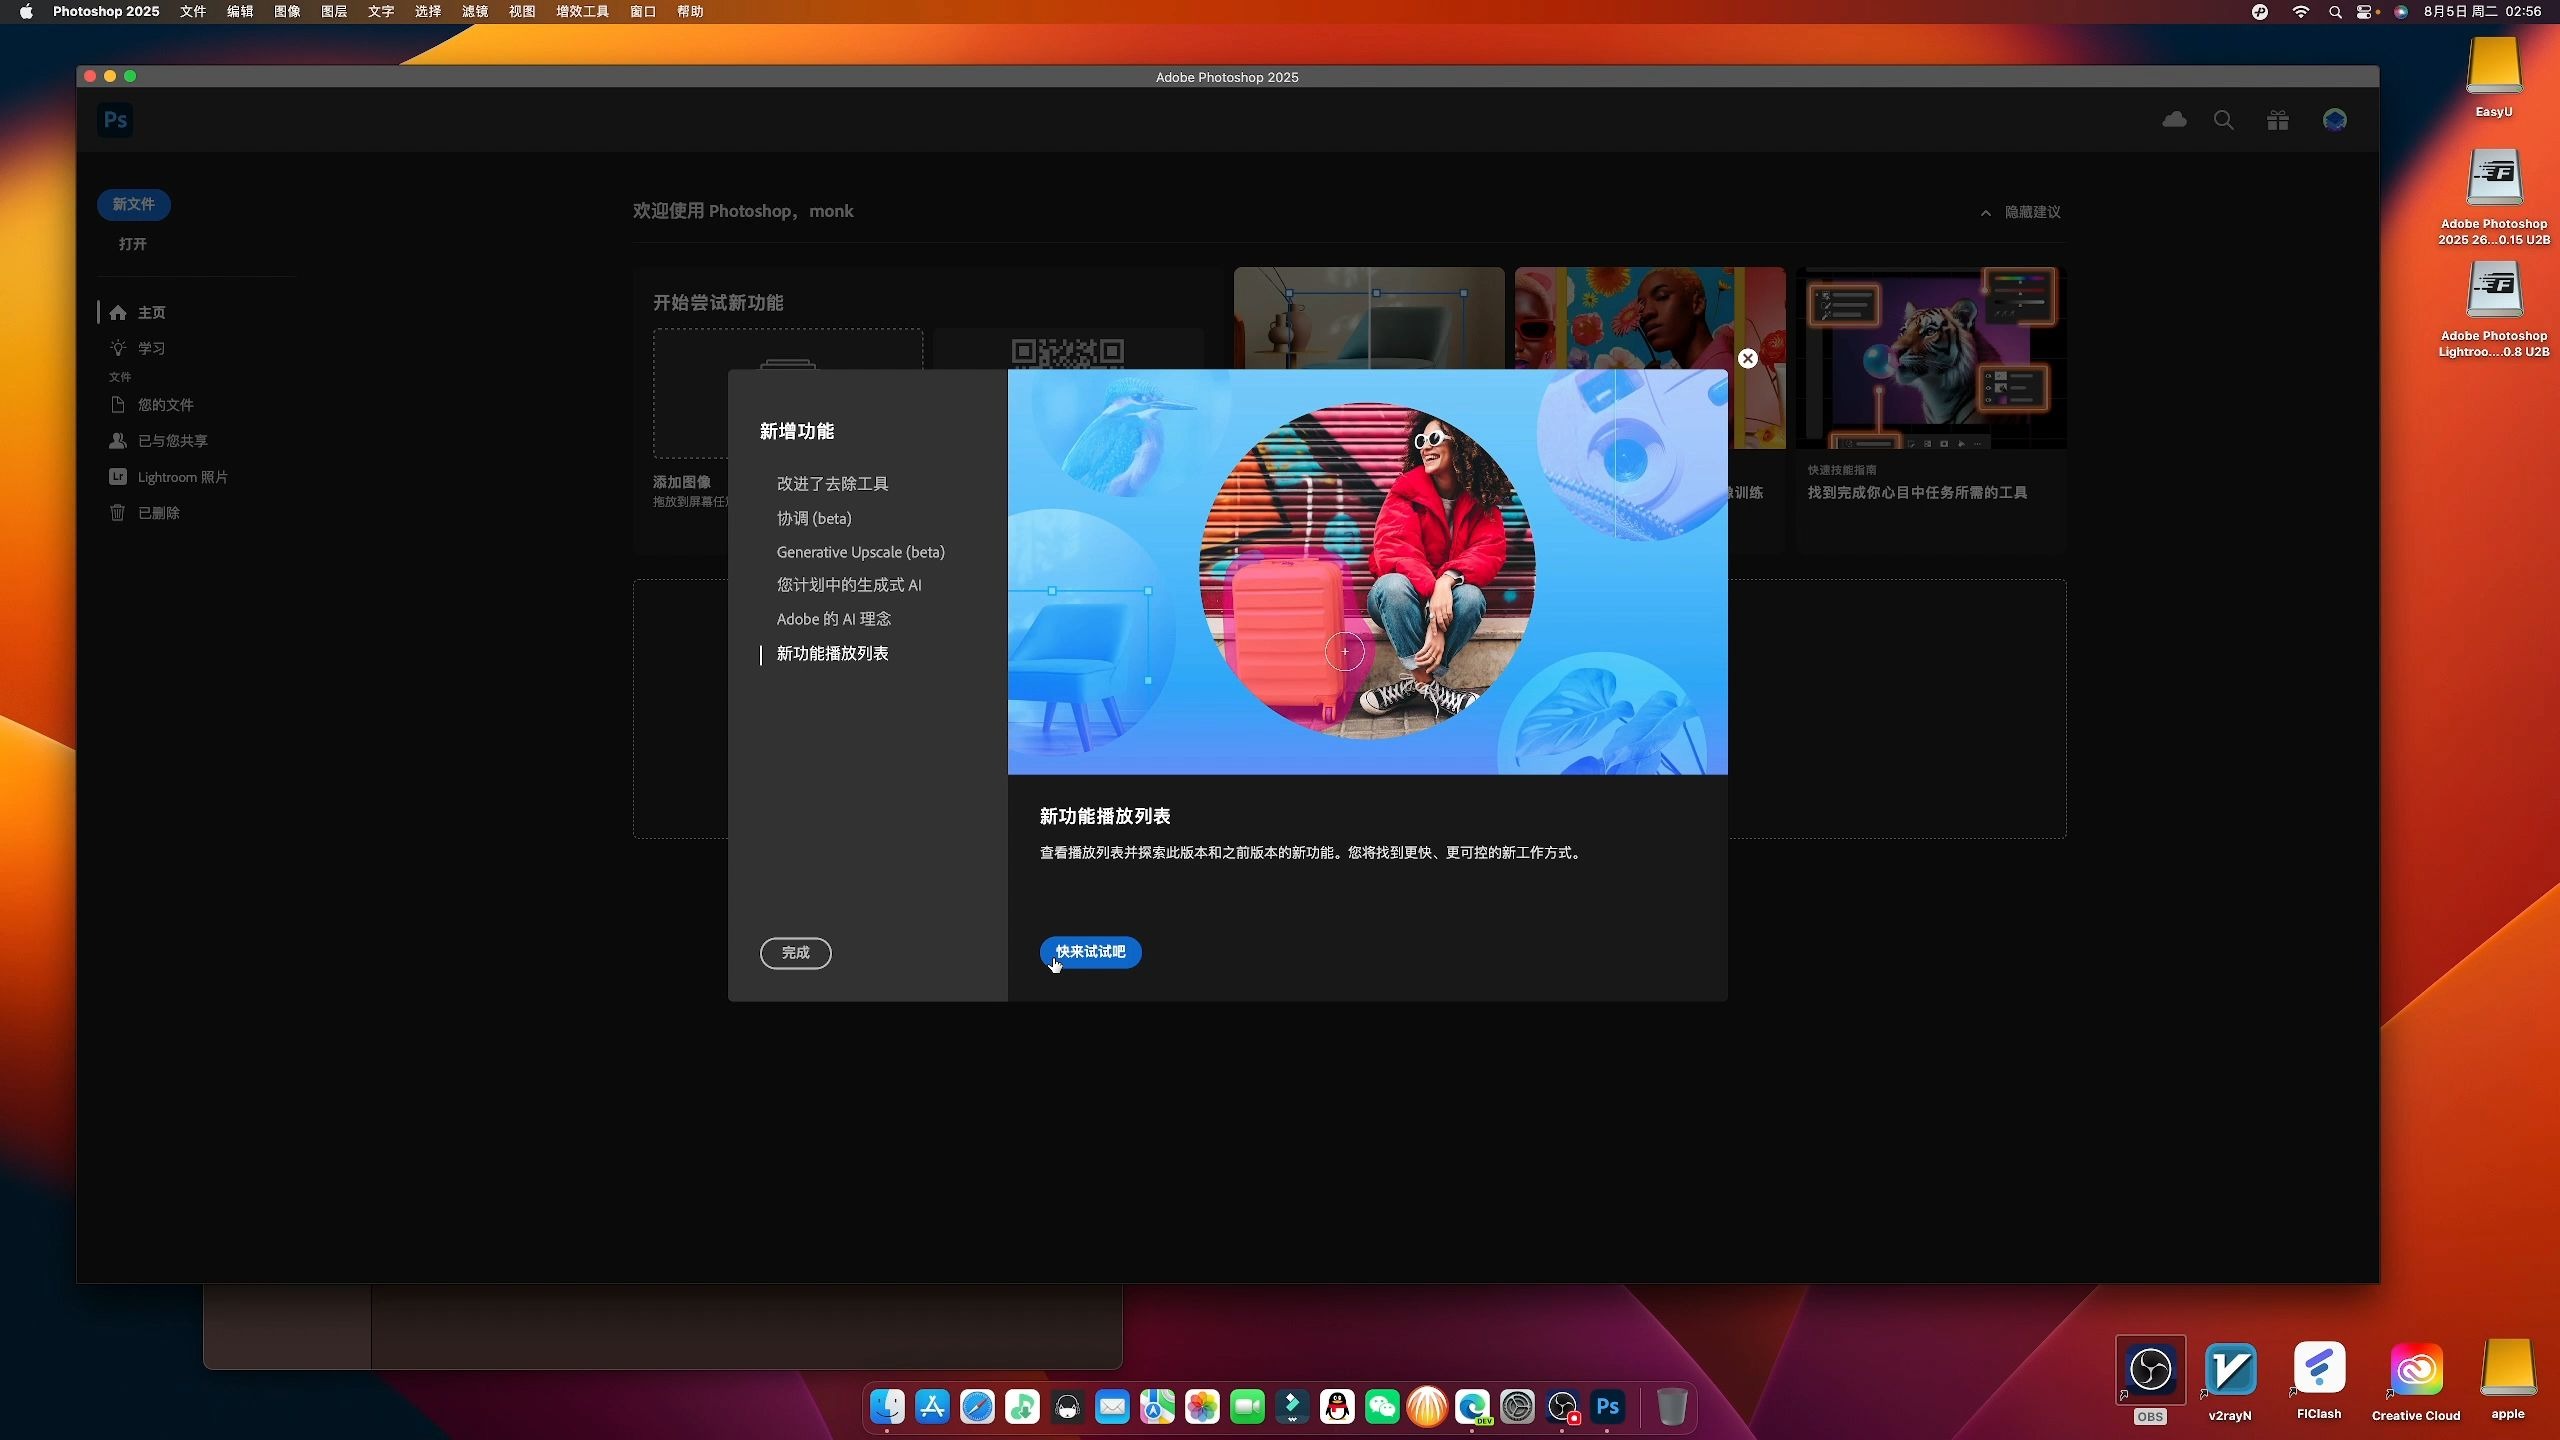Collapse suggestions via 隐藏建议
Screen dimensions: 2560x1440
[x=2021, y=212]
